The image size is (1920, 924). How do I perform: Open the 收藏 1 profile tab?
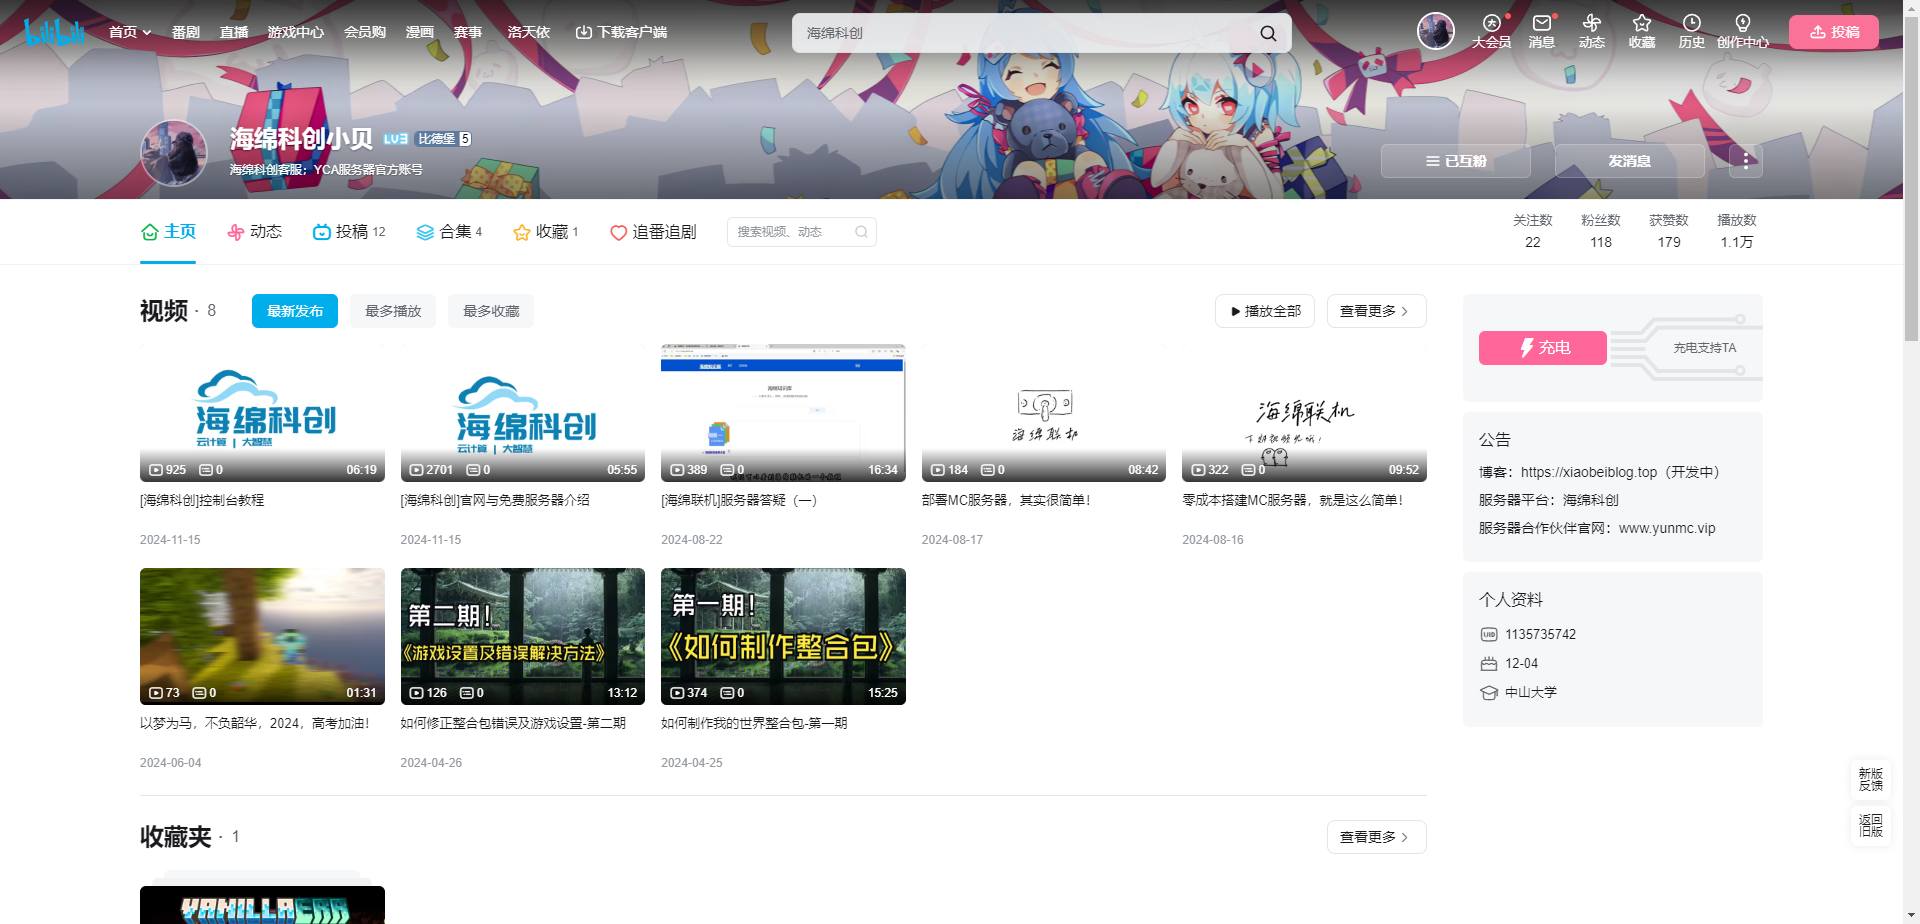(x=546, y=232)
